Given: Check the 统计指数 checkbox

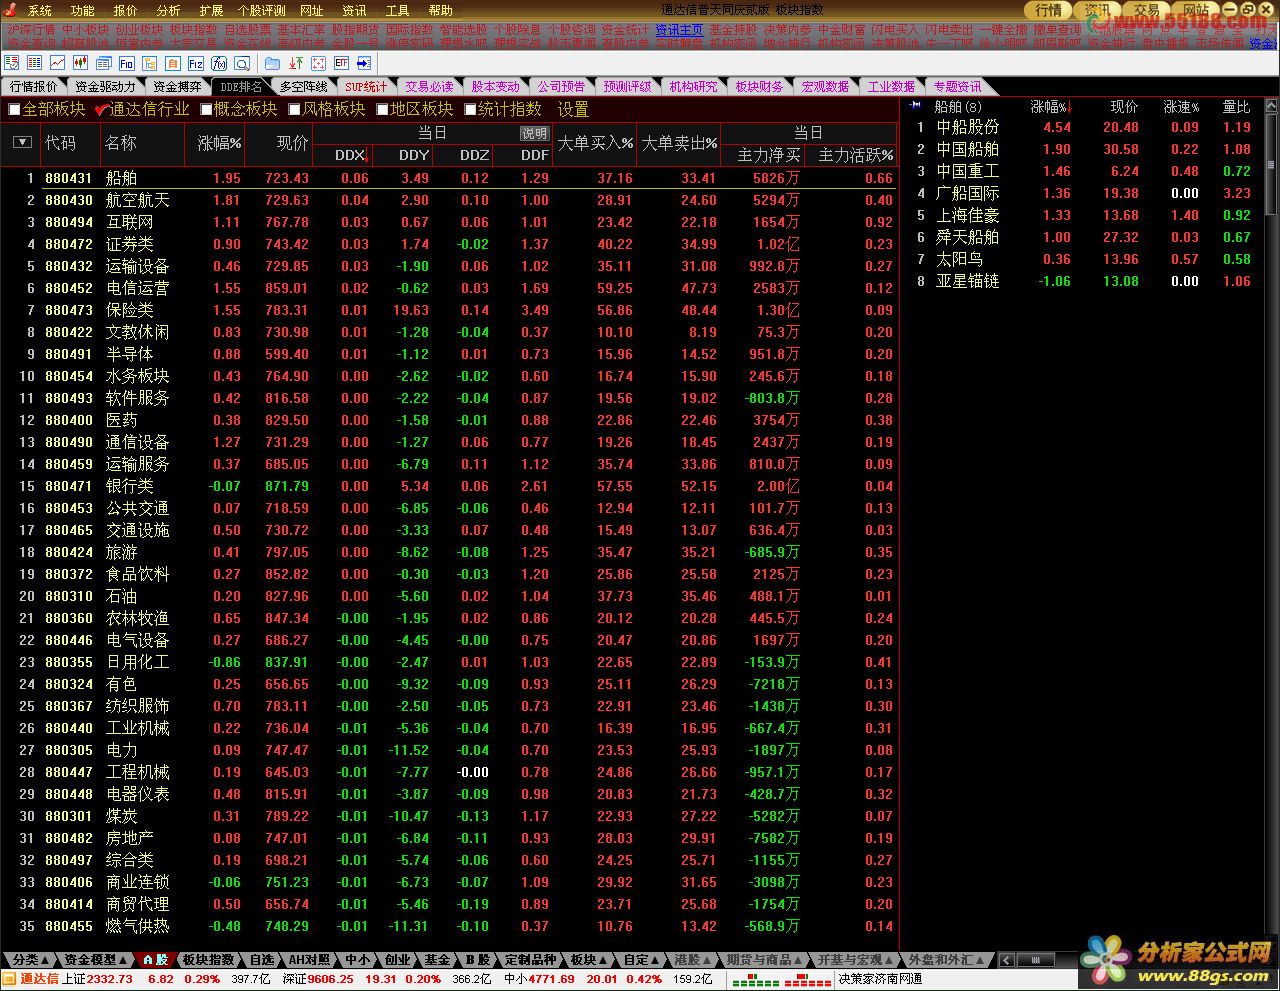Looking at the screenshot, I should 470,109.
